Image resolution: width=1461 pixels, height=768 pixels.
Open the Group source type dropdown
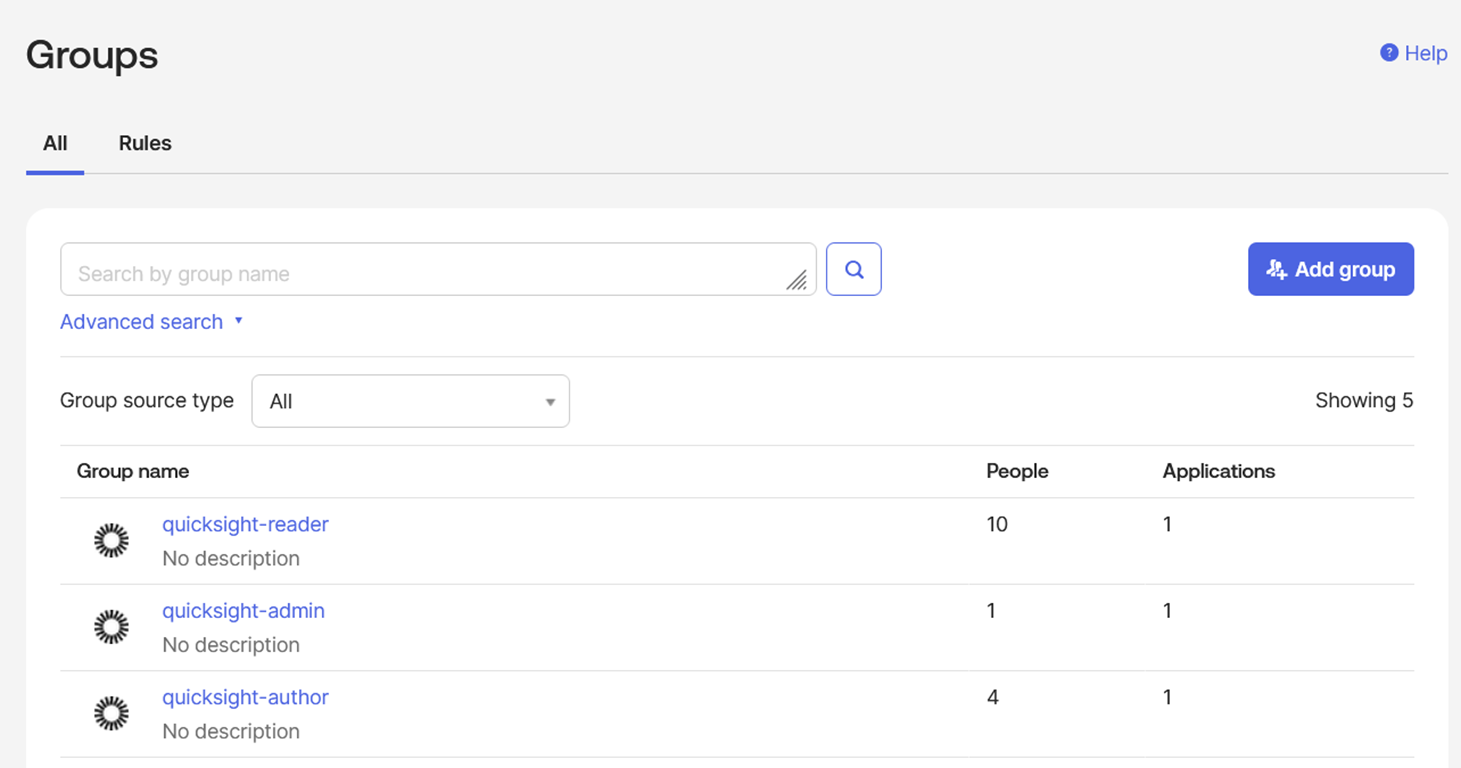click(x=410, y=401)
